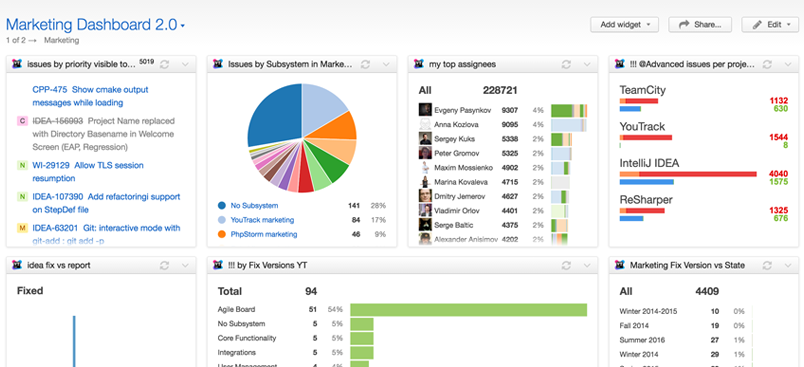This screenshot has height=367, width=804.
Task: Refresh the my top assignees widget
Action: click(567, 64)
